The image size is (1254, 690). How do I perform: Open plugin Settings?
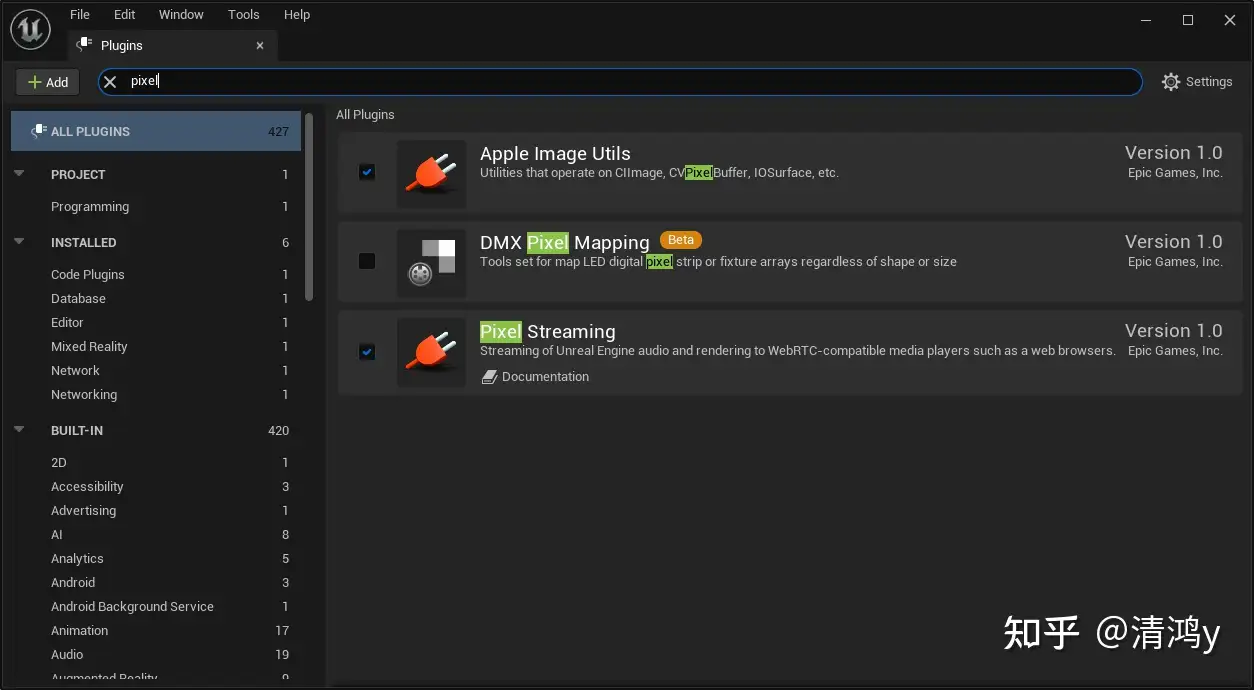coord(1197,82)
